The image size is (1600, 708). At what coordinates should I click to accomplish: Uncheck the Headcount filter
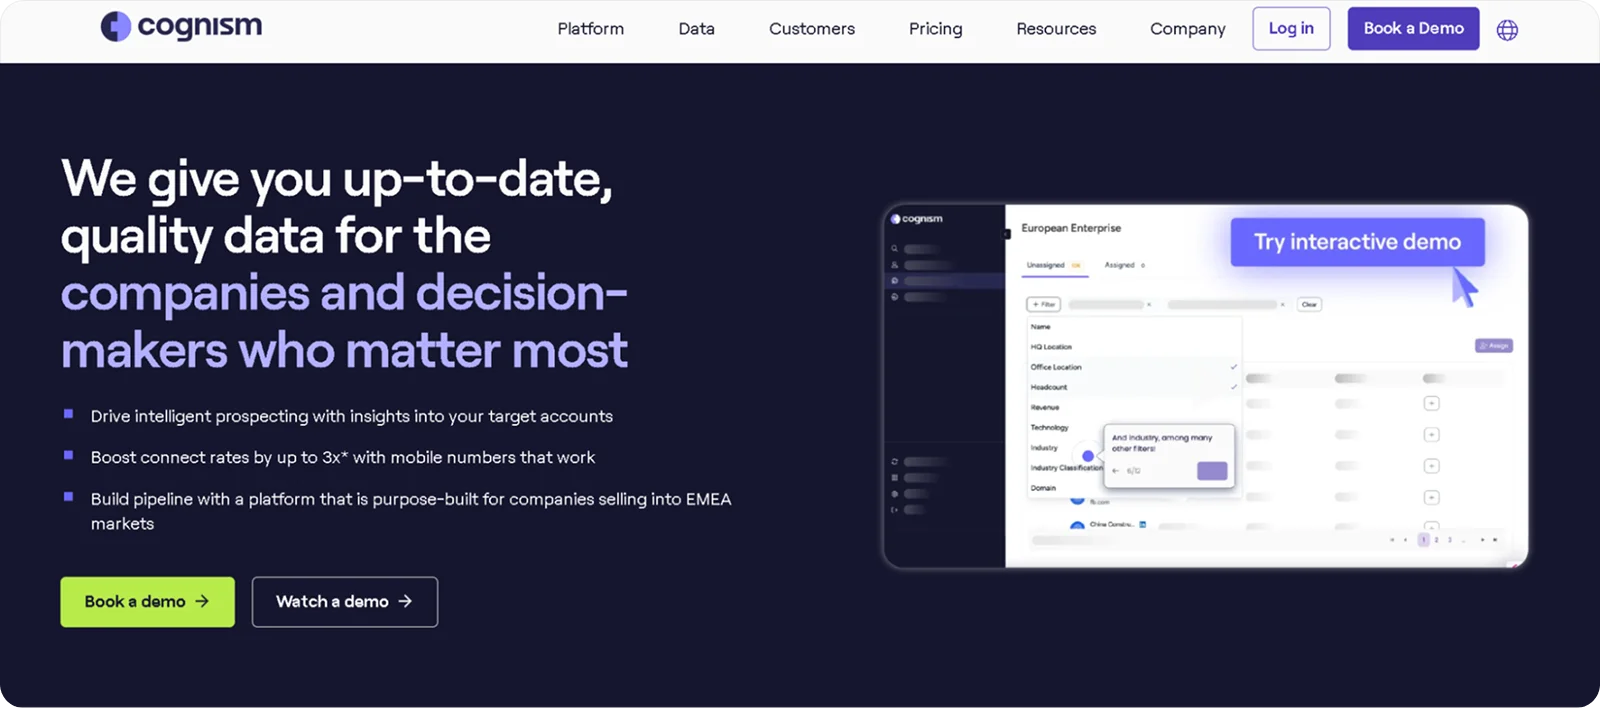click(1134, 387)
